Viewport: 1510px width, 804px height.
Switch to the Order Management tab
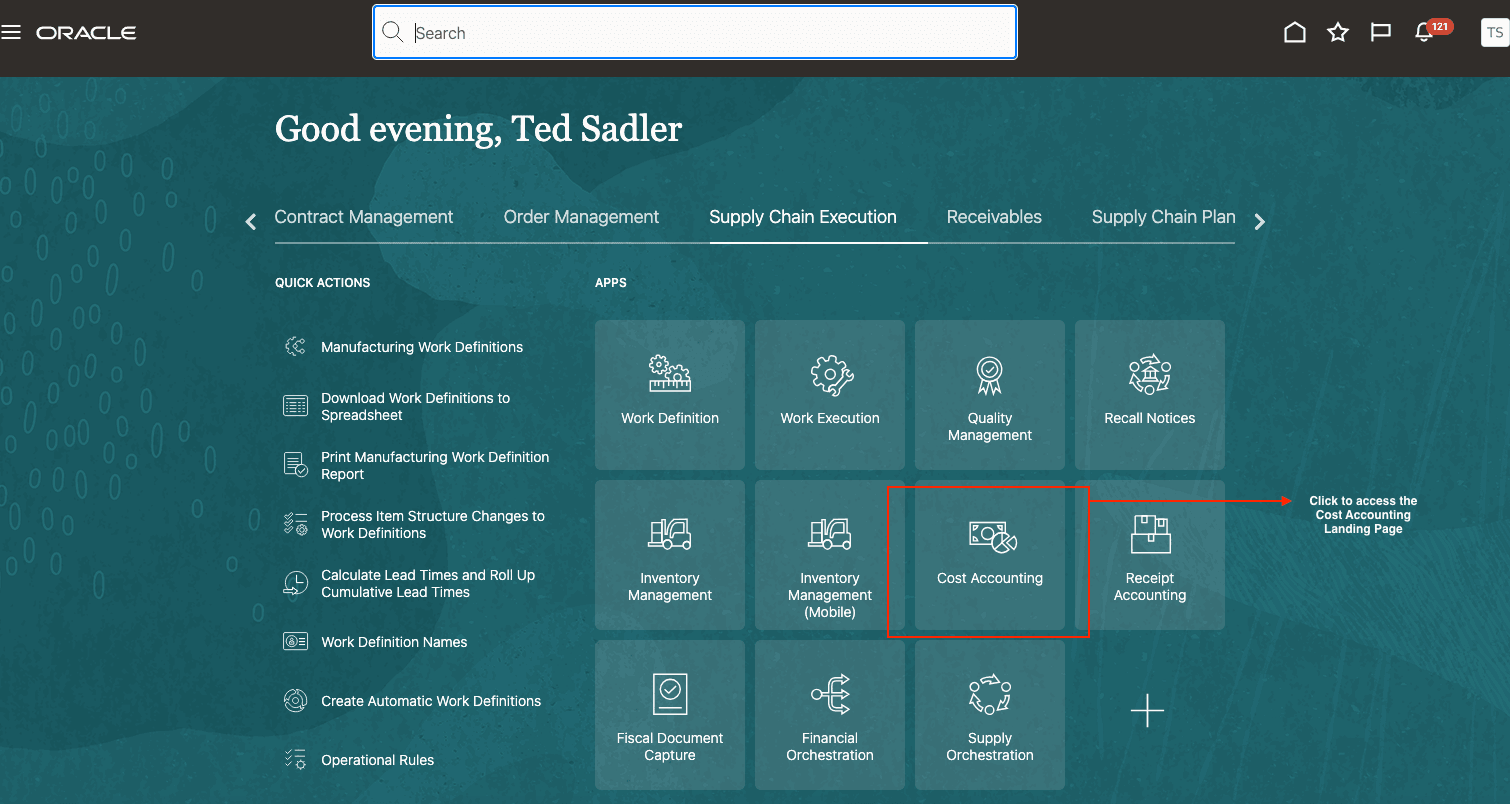coord(581,217)
